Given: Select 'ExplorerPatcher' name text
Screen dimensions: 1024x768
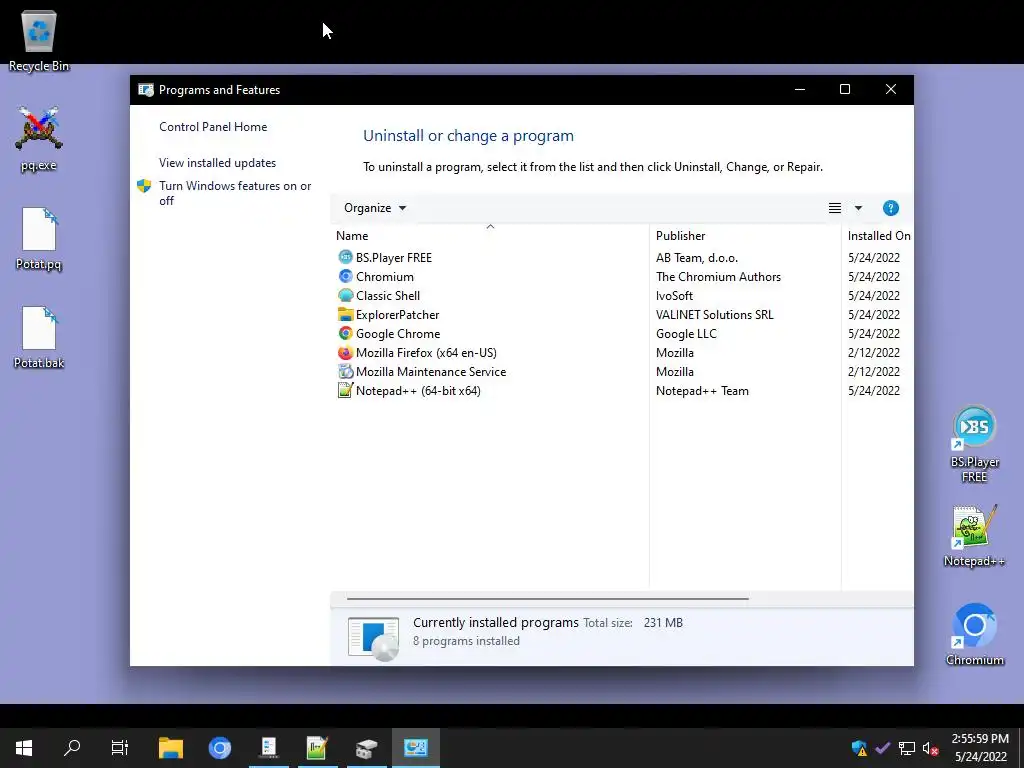Looking at the screenshot, I should (x=397, y=315).
